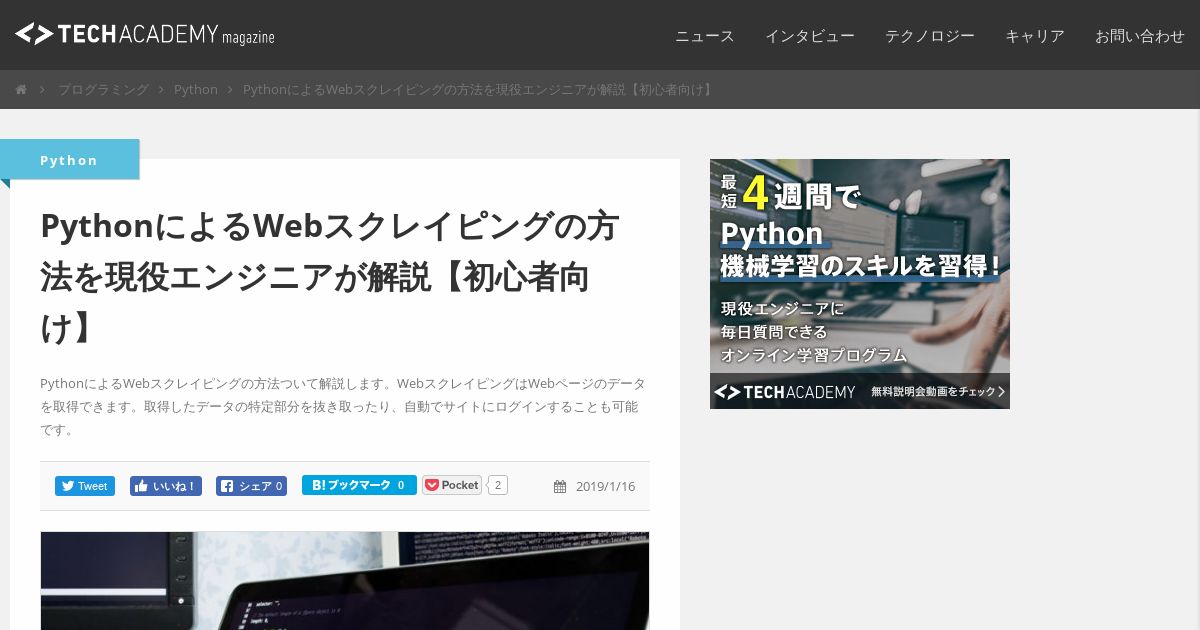Screen dimensions: 1200x630
Task: Open the キャリア menu item
Action: [x=1035, y=36]
